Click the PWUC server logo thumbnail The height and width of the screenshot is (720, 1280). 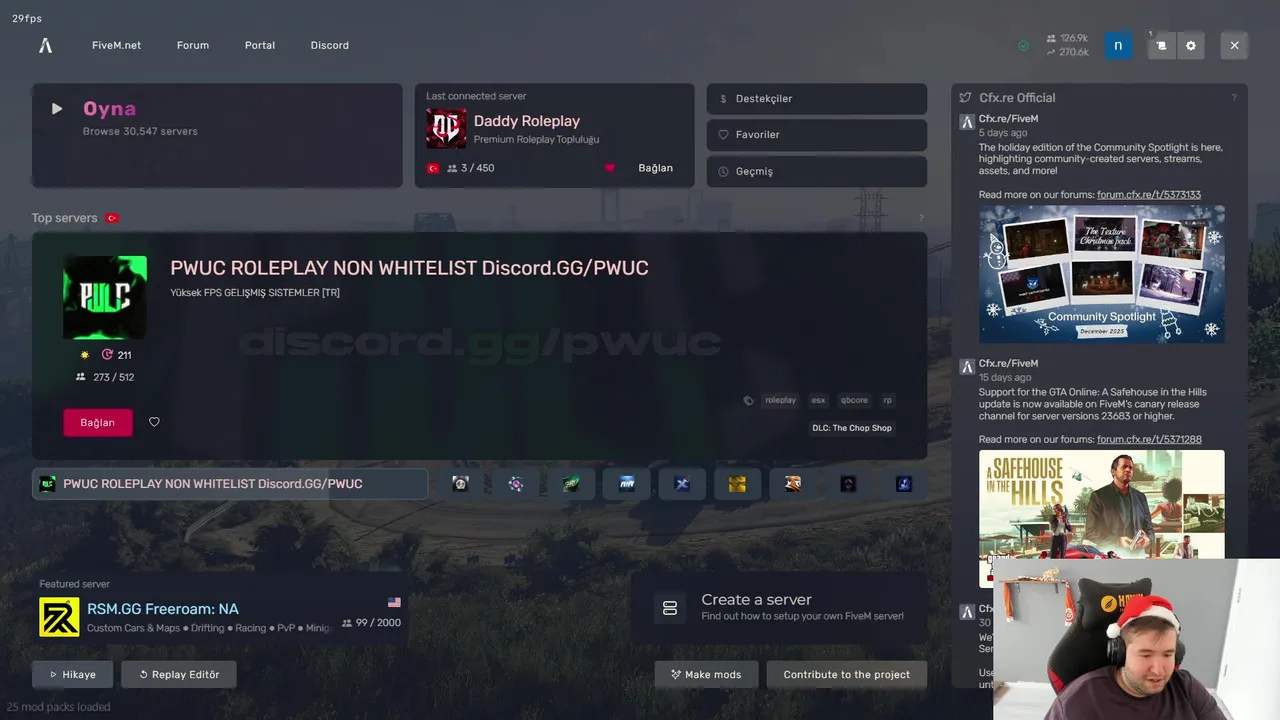pyautogui.click(x=105, y=297)
